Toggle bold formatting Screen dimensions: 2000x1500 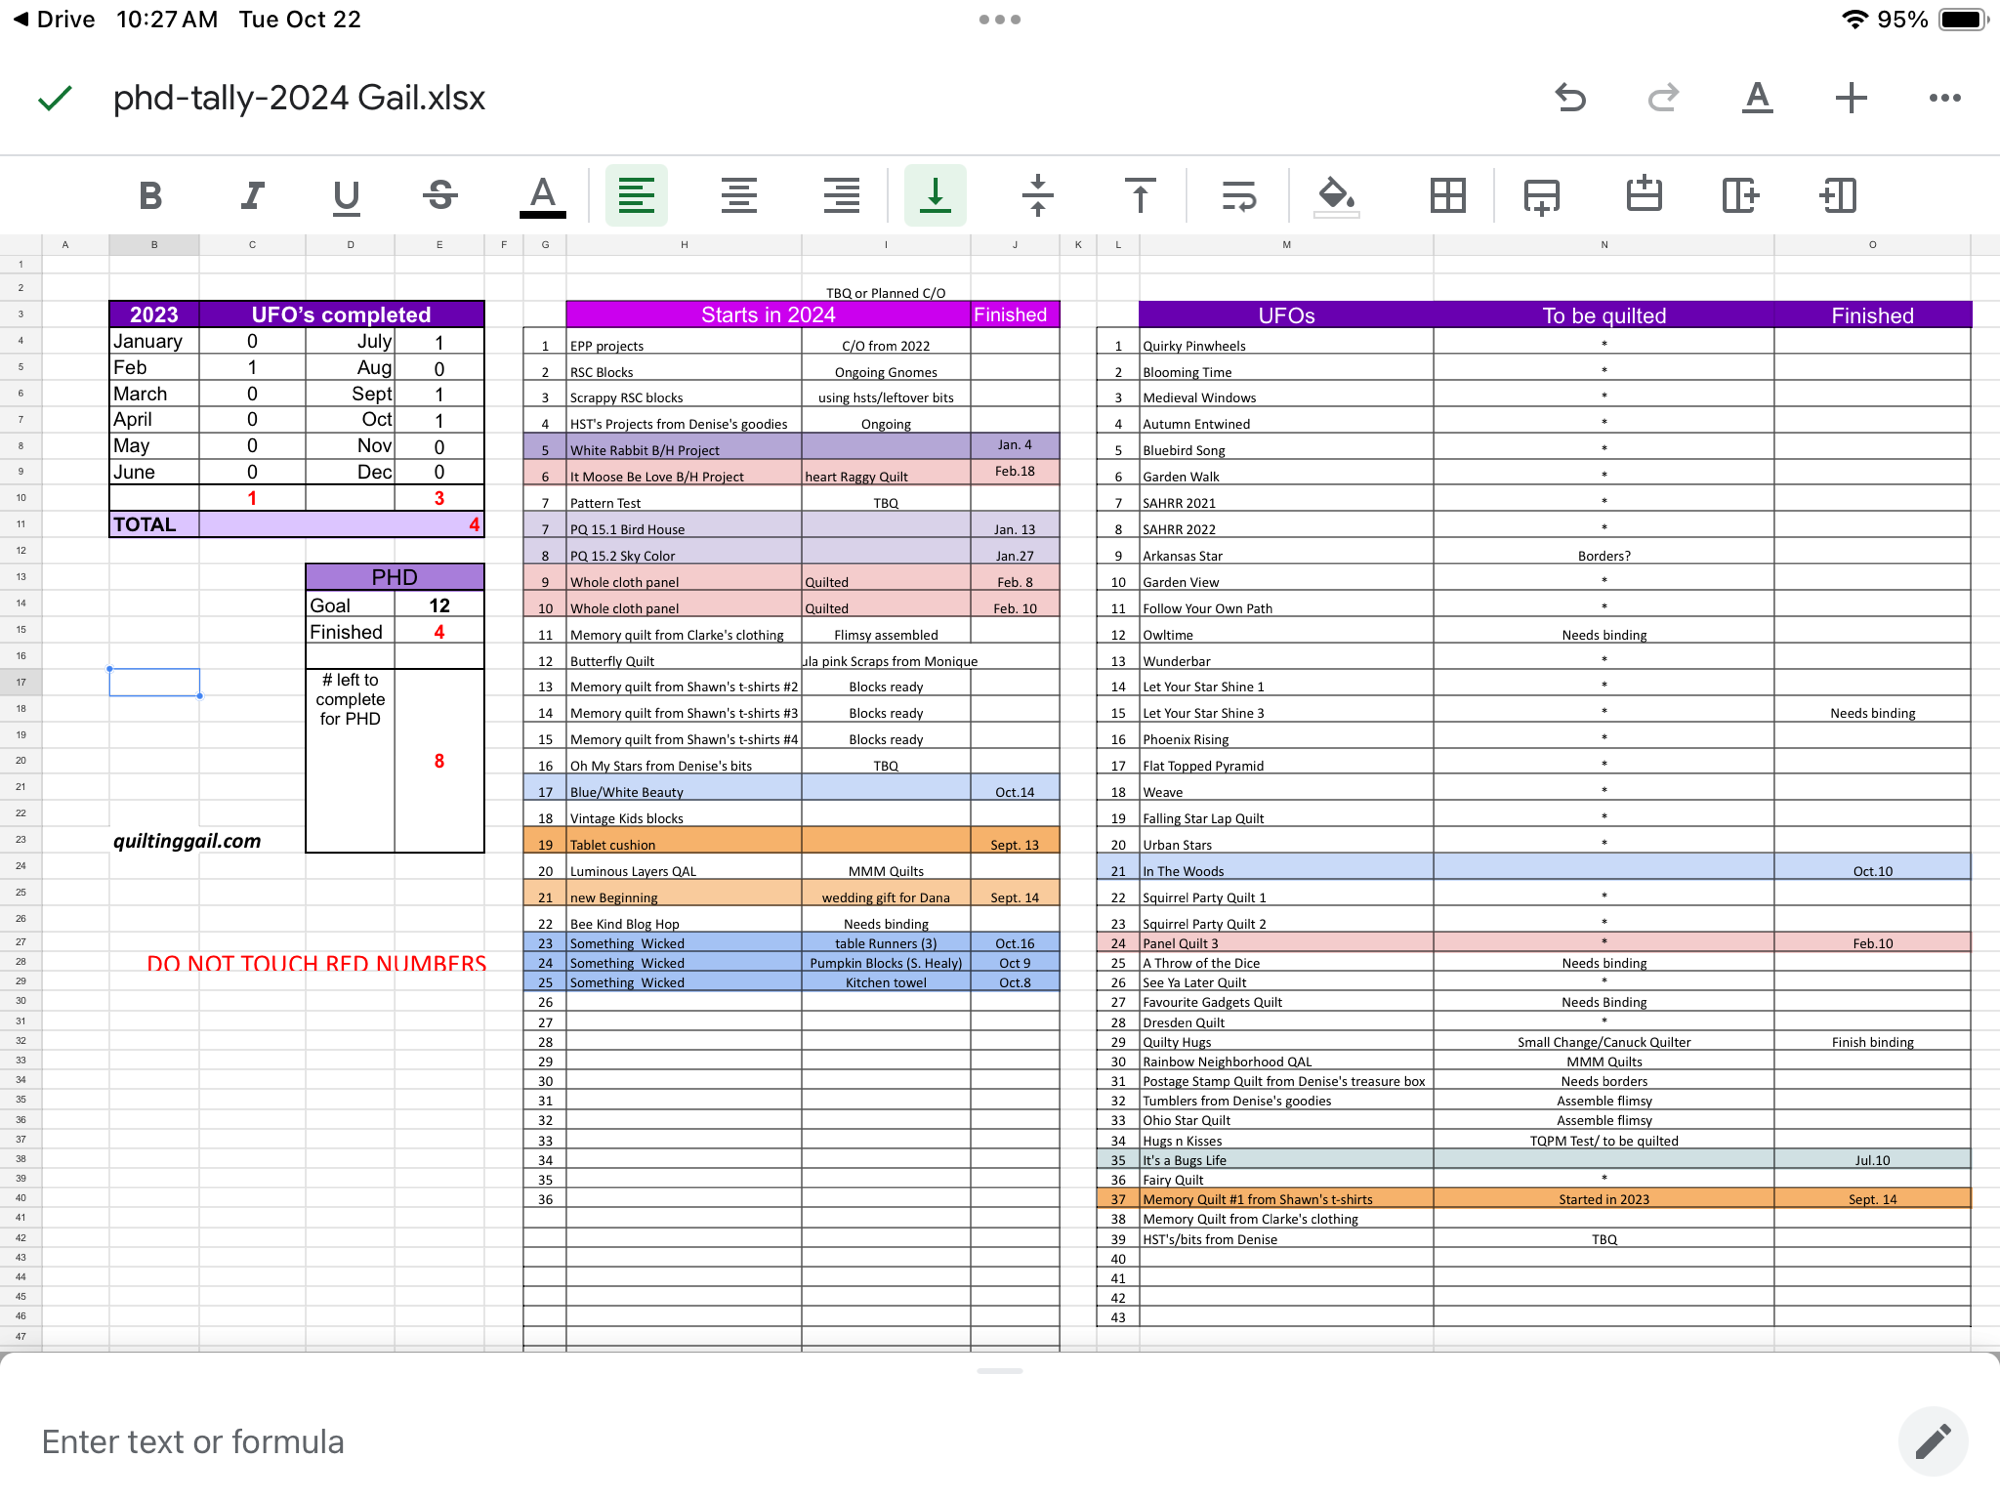pyautogui.click(x=151, y=195)
